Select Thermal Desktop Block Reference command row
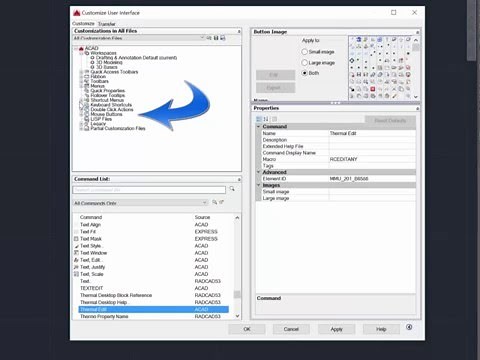Screen dimensions: 480x360 click(154, 295)
